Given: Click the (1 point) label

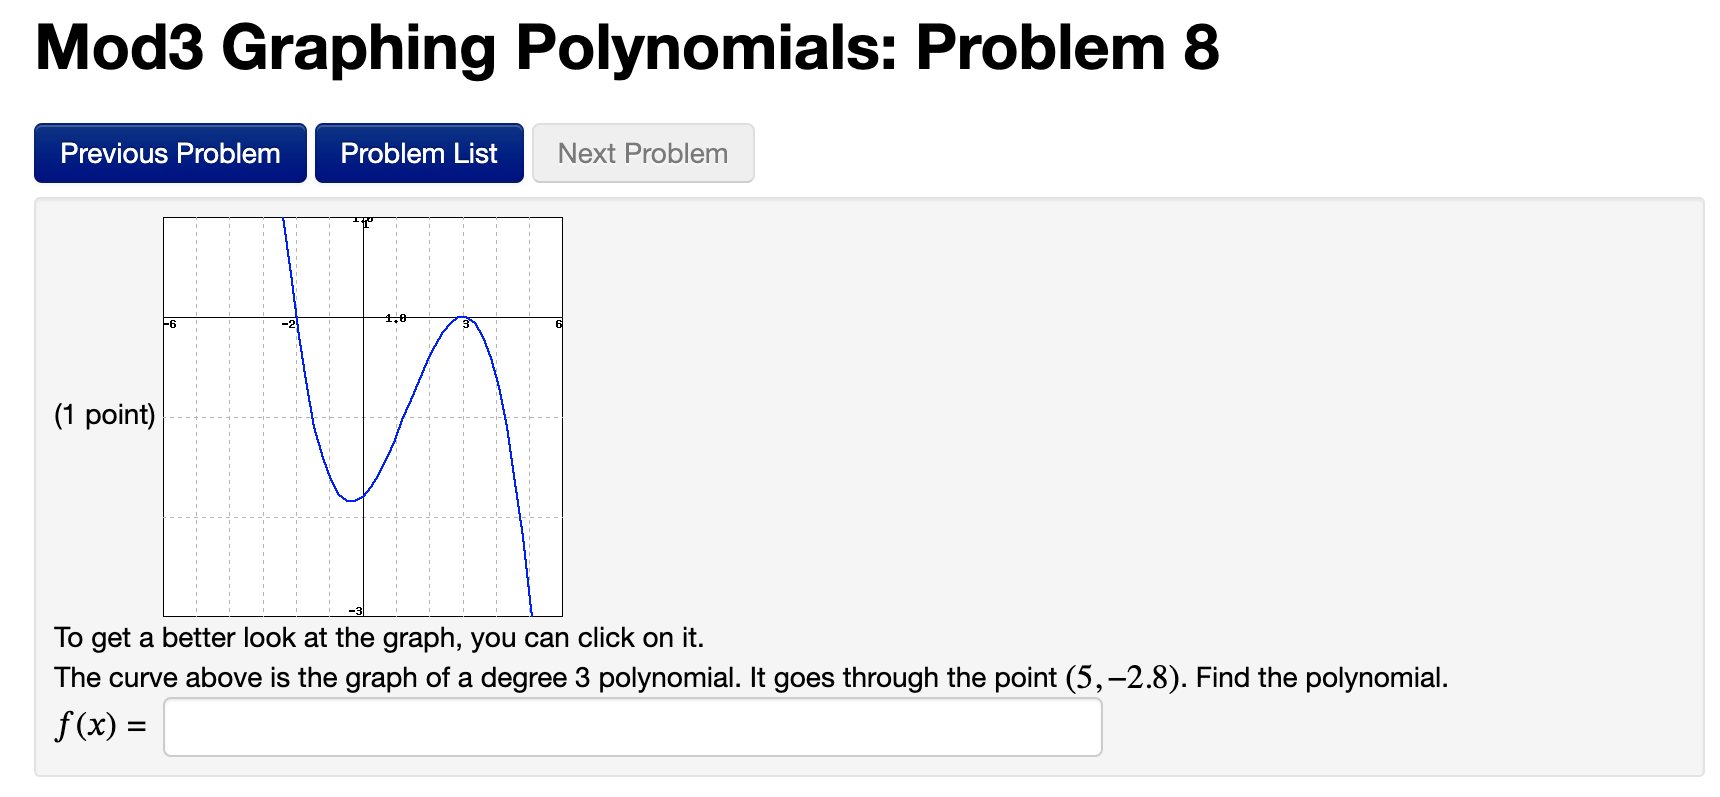Looking at the screenshot, I should [x=104, y=414].
